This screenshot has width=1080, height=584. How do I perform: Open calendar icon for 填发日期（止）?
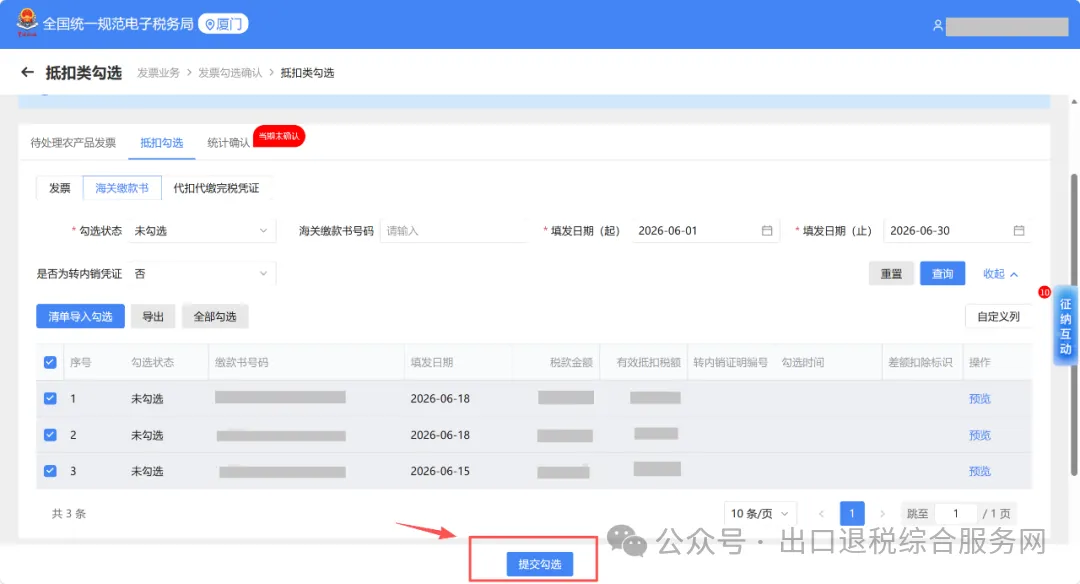1019,231
